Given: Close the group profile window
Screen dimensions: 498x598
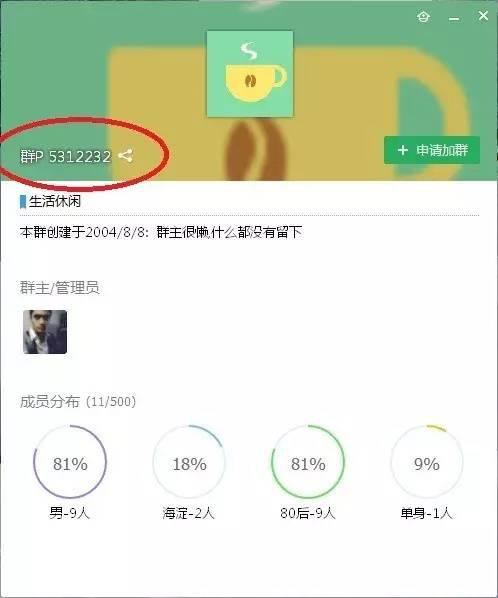Looking at the screenshot, I should 483,16.
